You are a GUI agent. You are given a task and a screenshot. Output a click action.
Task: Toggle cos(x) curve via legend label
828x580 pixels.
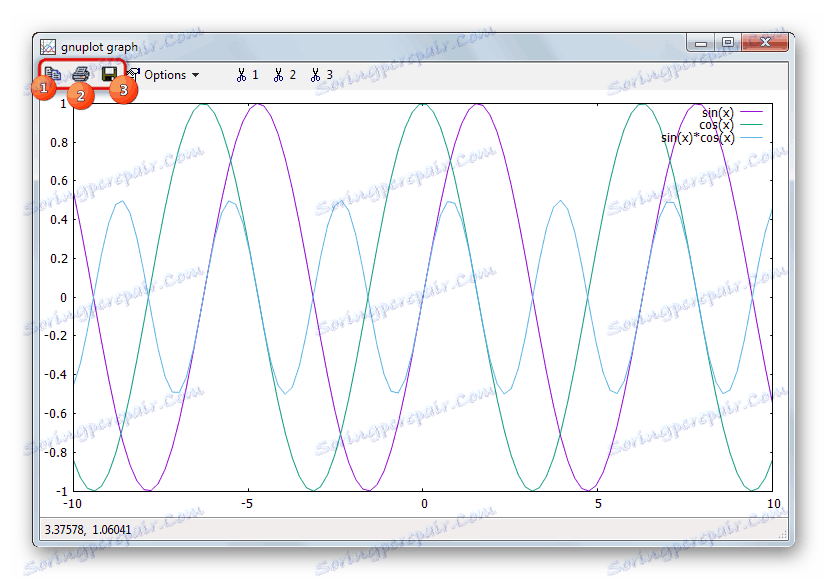(x=717, y=125)
